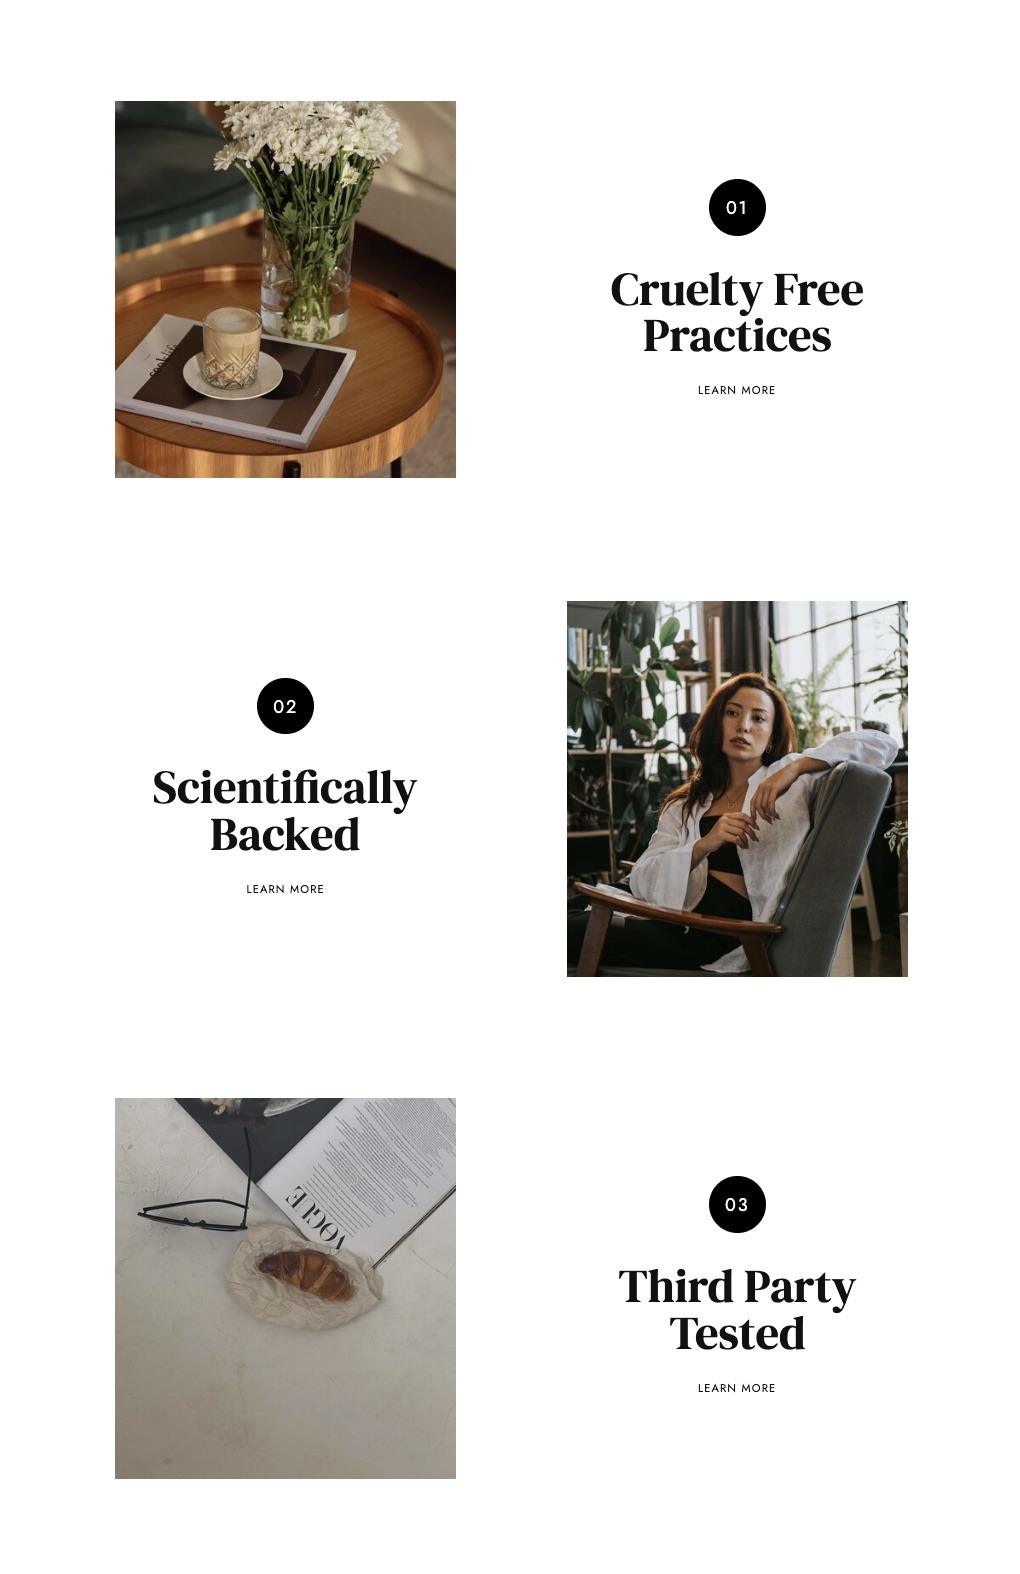Open the wooden coffee table photo
This screenshot has width=1020, height=1574.
point(285,289)
